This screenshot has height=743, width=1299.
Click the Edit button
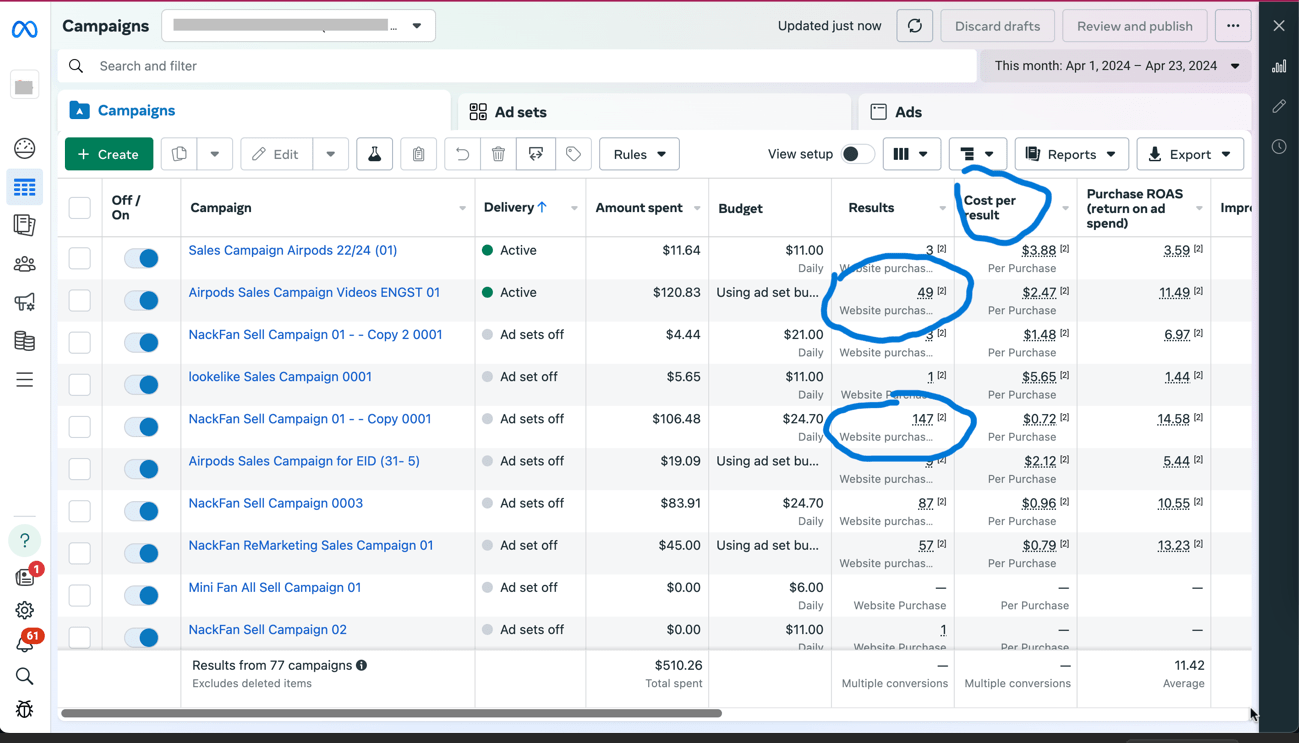coord(276,154)
